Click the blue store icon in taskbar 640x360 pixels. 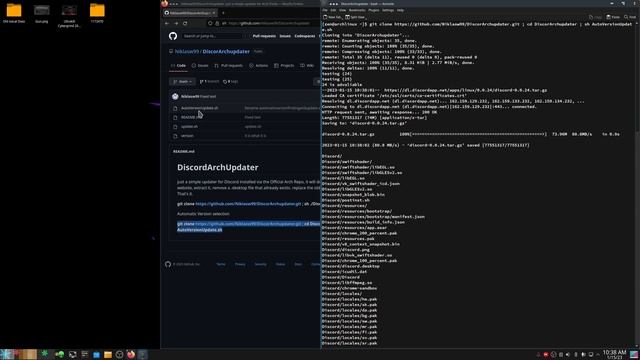point(96,354)
